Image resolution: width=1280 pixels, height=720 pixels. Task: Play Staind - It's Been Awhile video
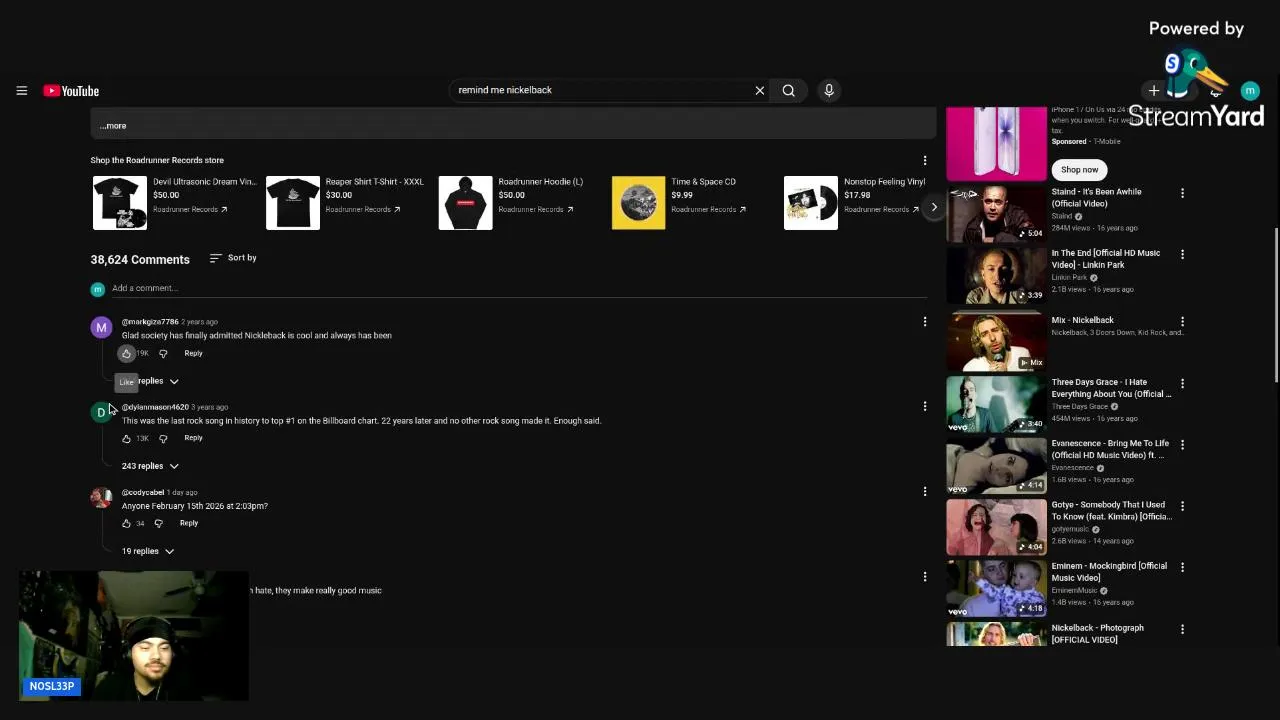pyautogui.click(x=997, y=214)
